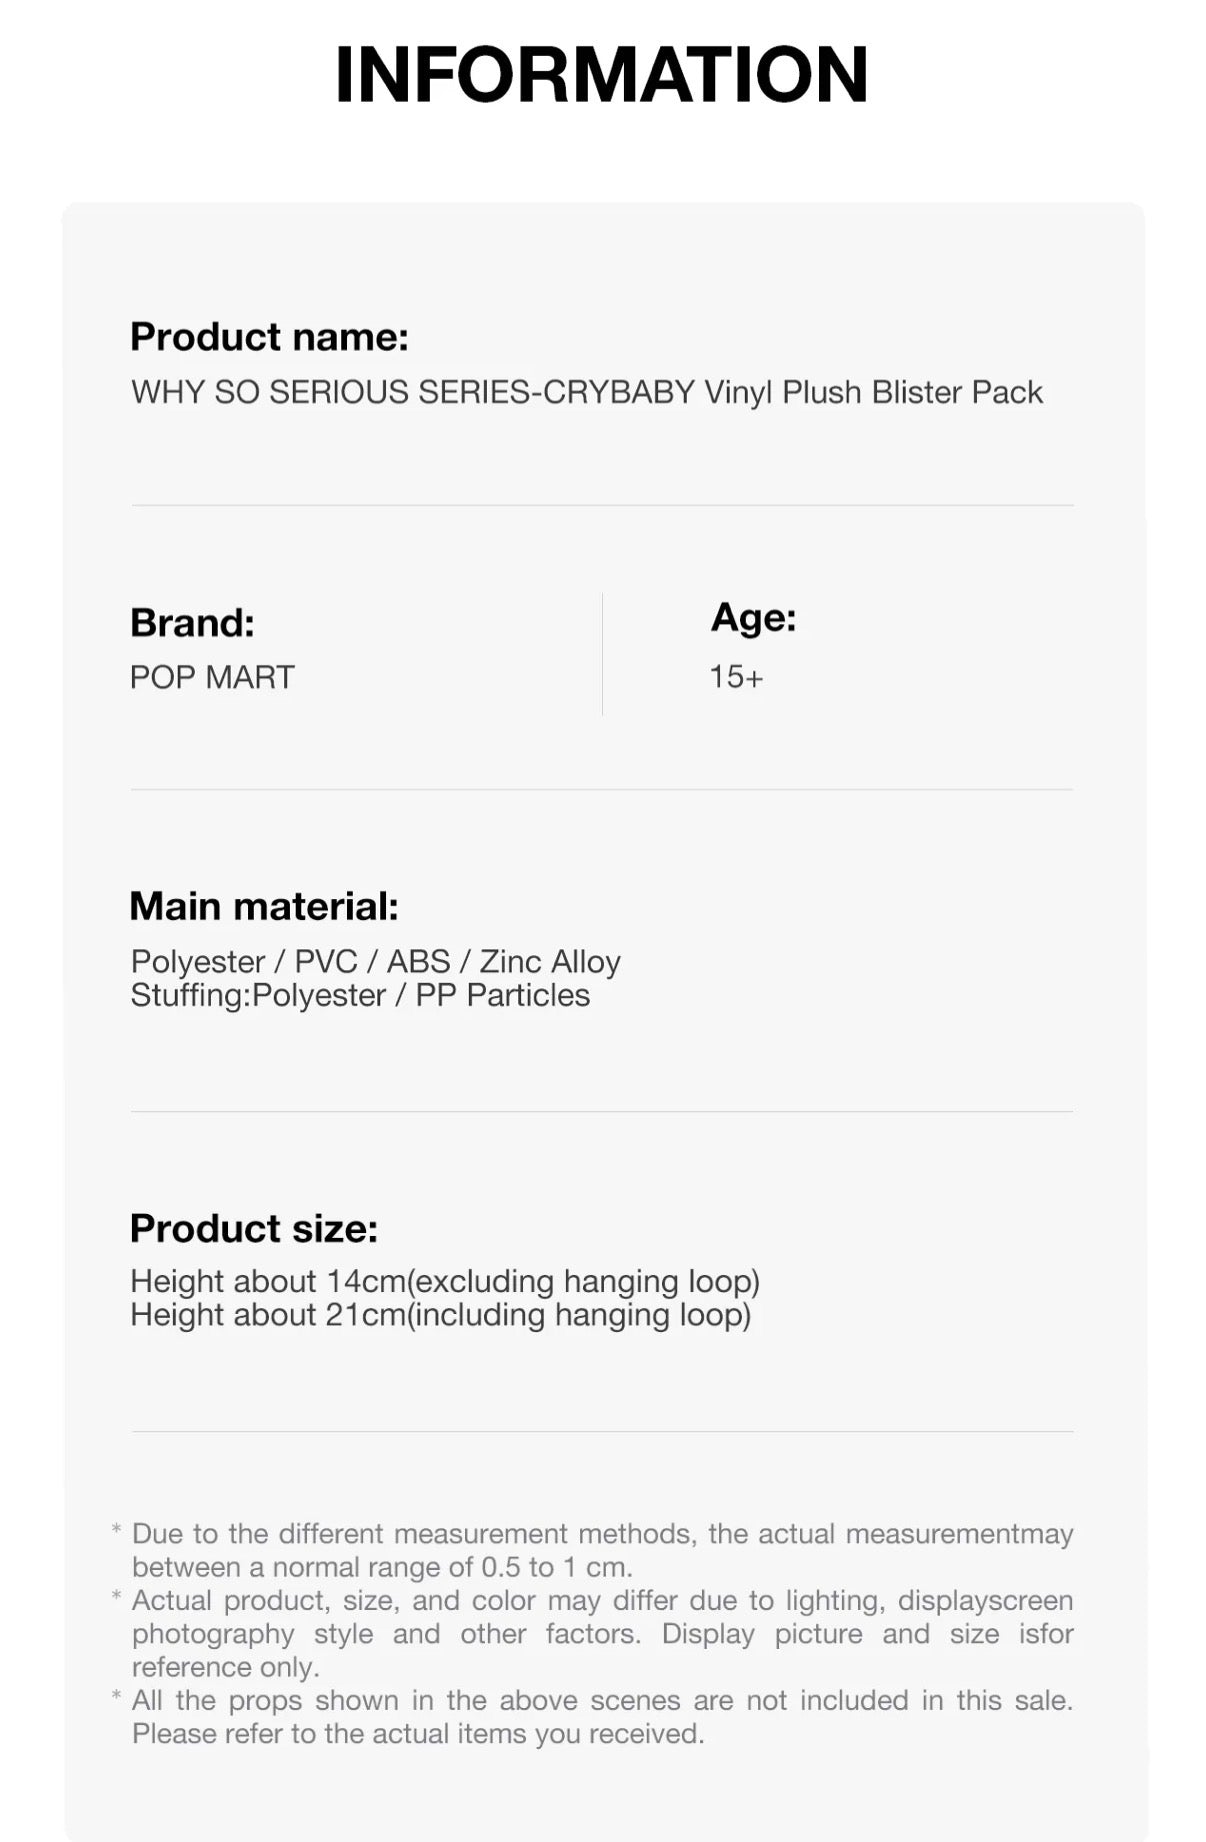Select the Stuffing:Polyester / PP Particles line

(x=360, y=995)
